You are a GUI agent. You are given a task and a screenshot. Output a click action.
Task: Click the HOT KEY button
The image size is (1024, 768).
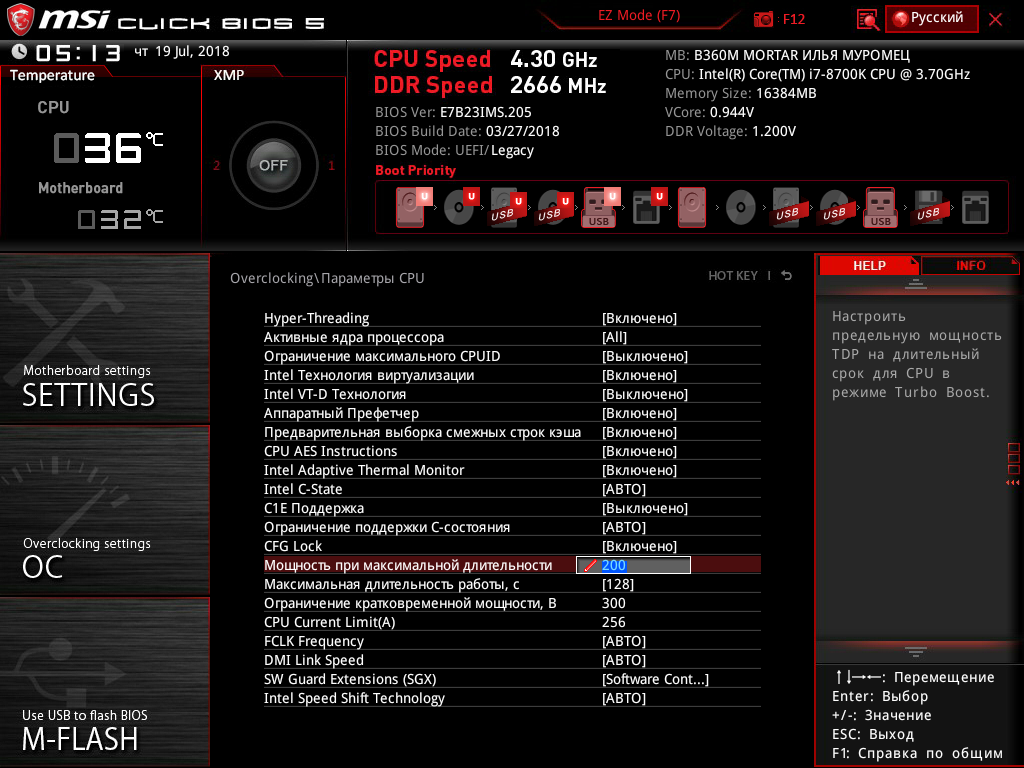733,276
